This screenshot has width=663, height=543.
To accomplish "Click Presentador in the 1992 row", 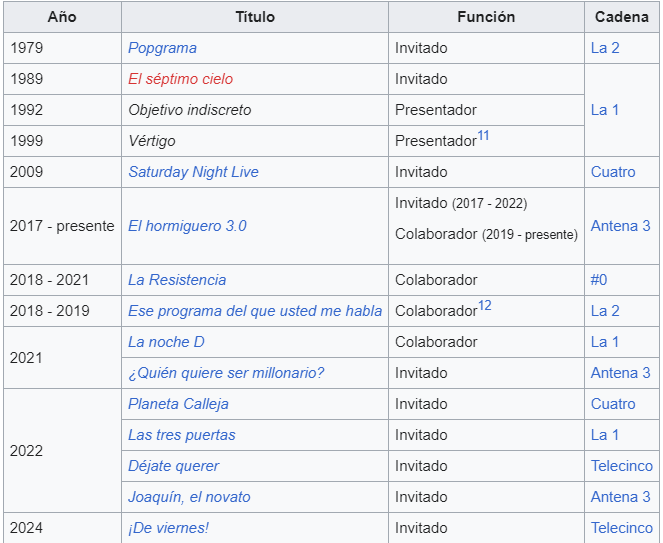I will (436, 110).
